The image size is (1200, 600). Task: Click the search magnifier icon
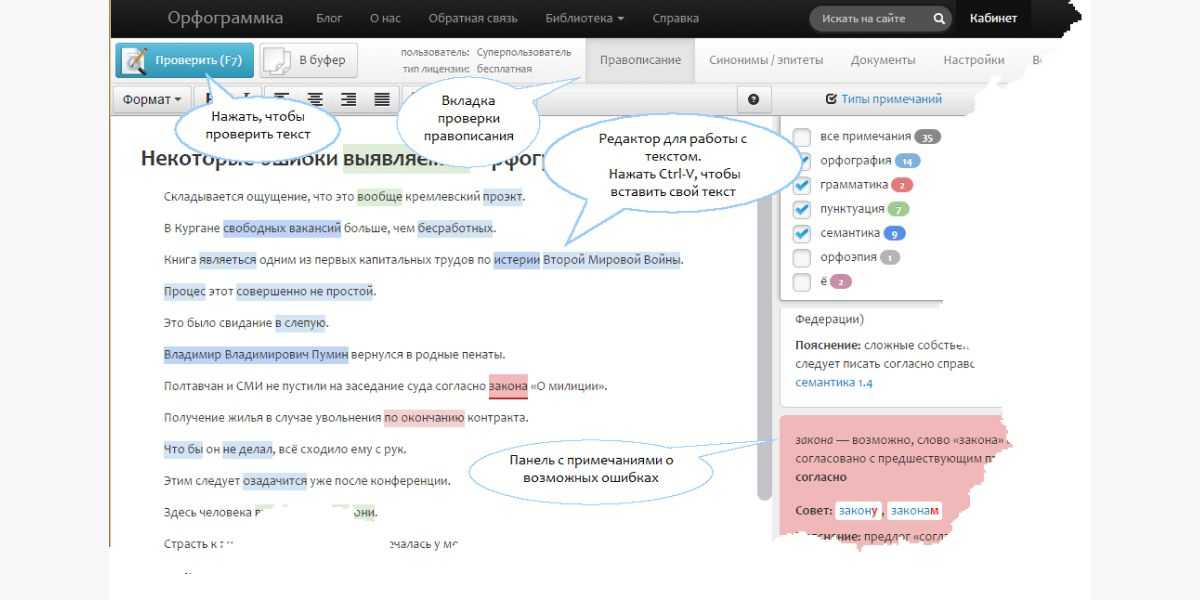(938, 18)
